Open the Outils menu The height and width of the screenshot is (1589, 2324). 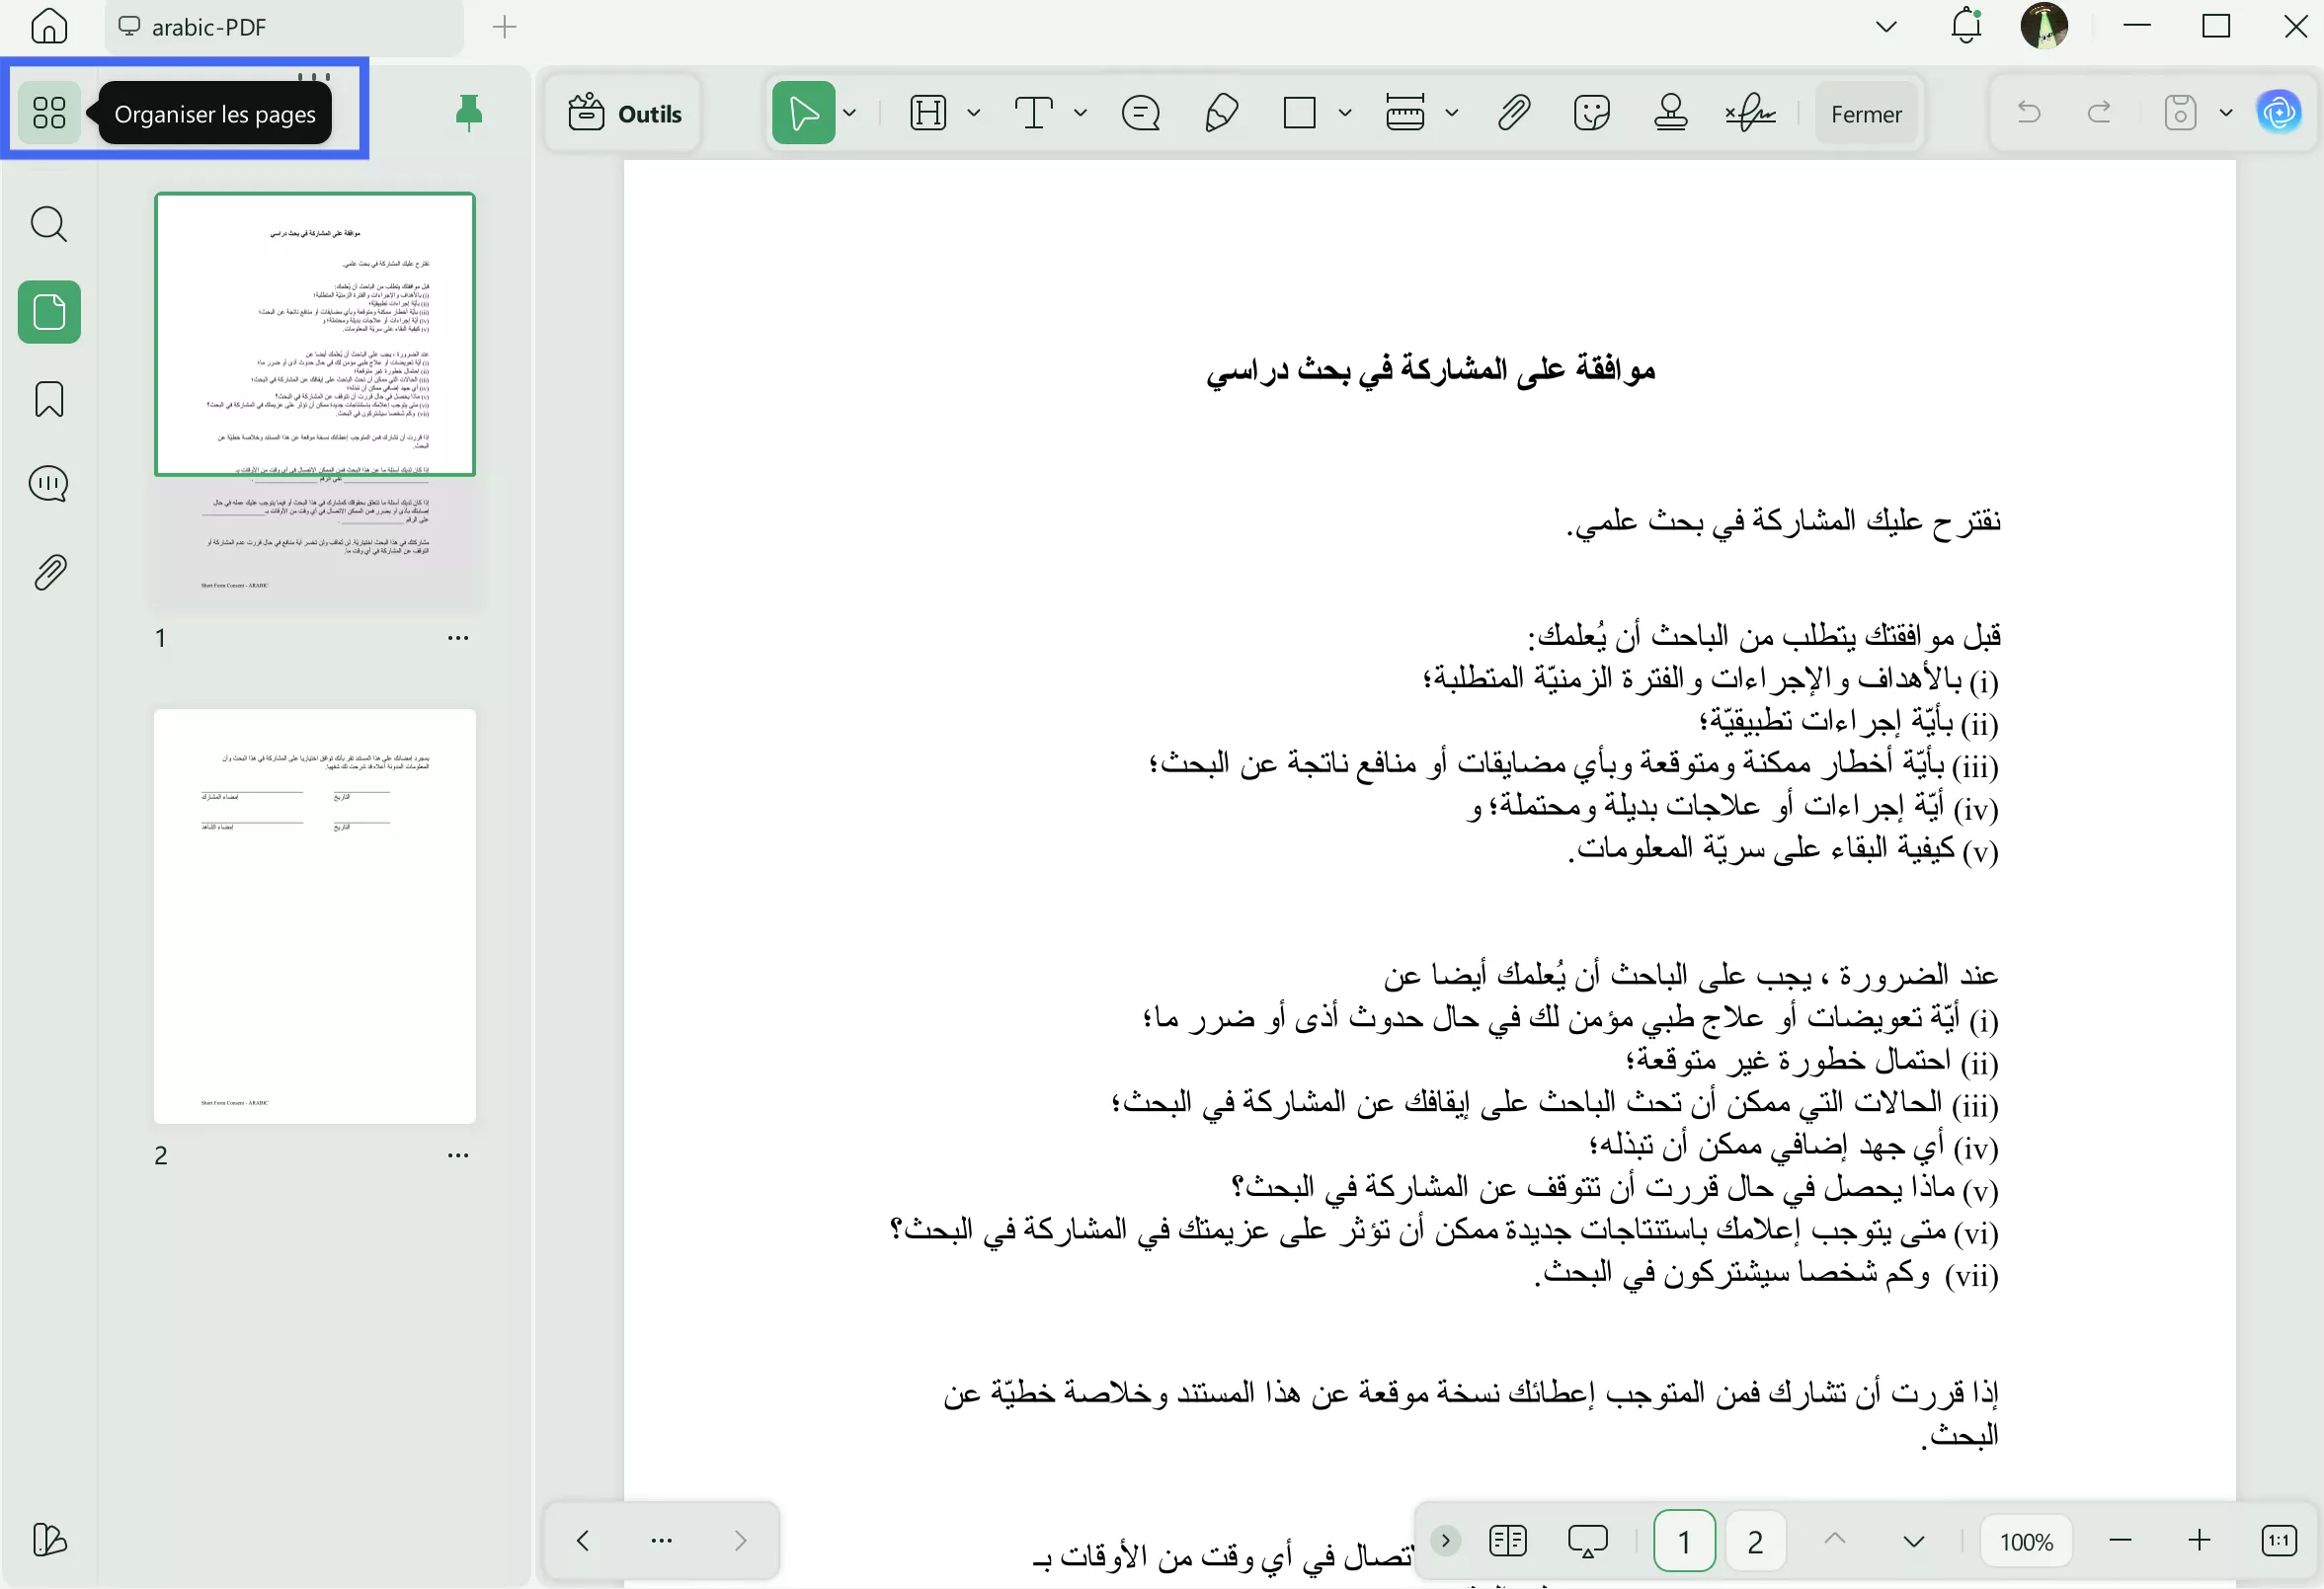point(625,113)
